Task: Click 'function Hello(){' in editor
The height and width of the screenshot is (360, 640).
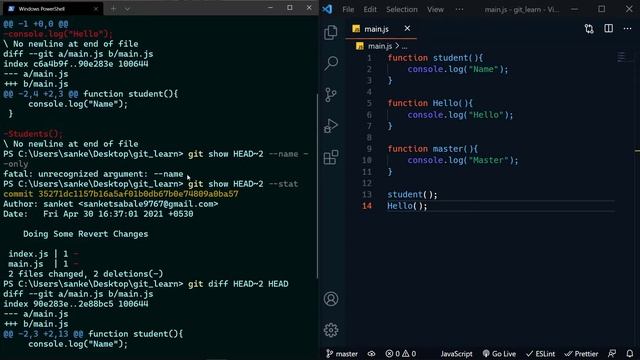Action: click(x=430, y=103)
